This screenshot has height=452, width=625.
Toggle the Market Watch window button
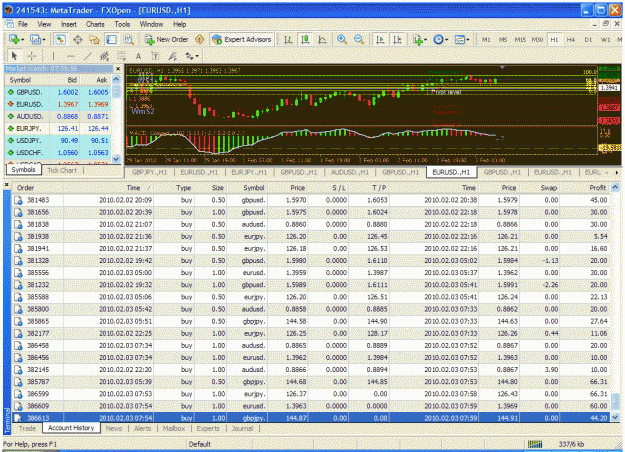[x=60, y=39]
